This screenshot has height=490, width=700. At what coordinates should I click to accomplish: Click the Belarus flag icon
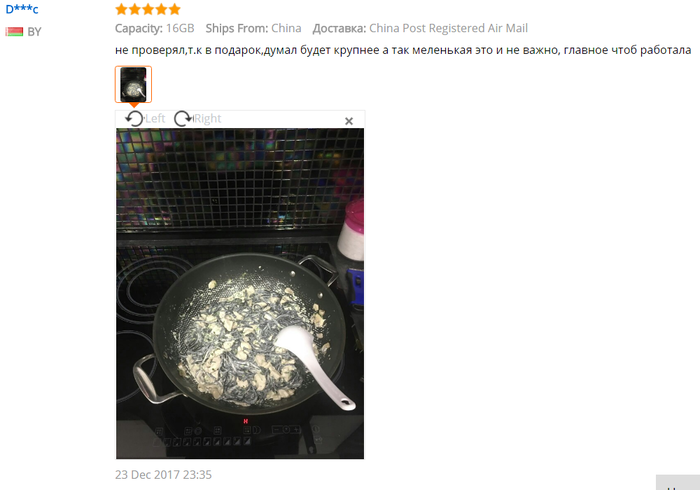coord(14,32)
